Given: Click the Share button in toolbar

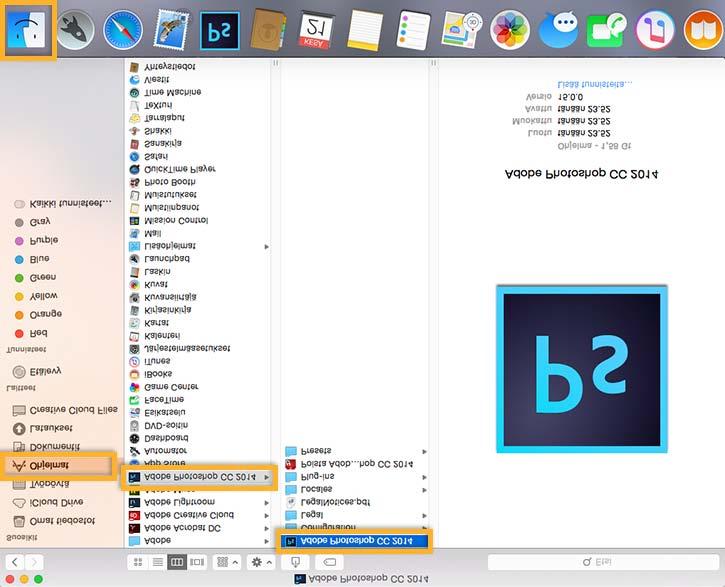Looking at the screenshot, I should point(295,562).
